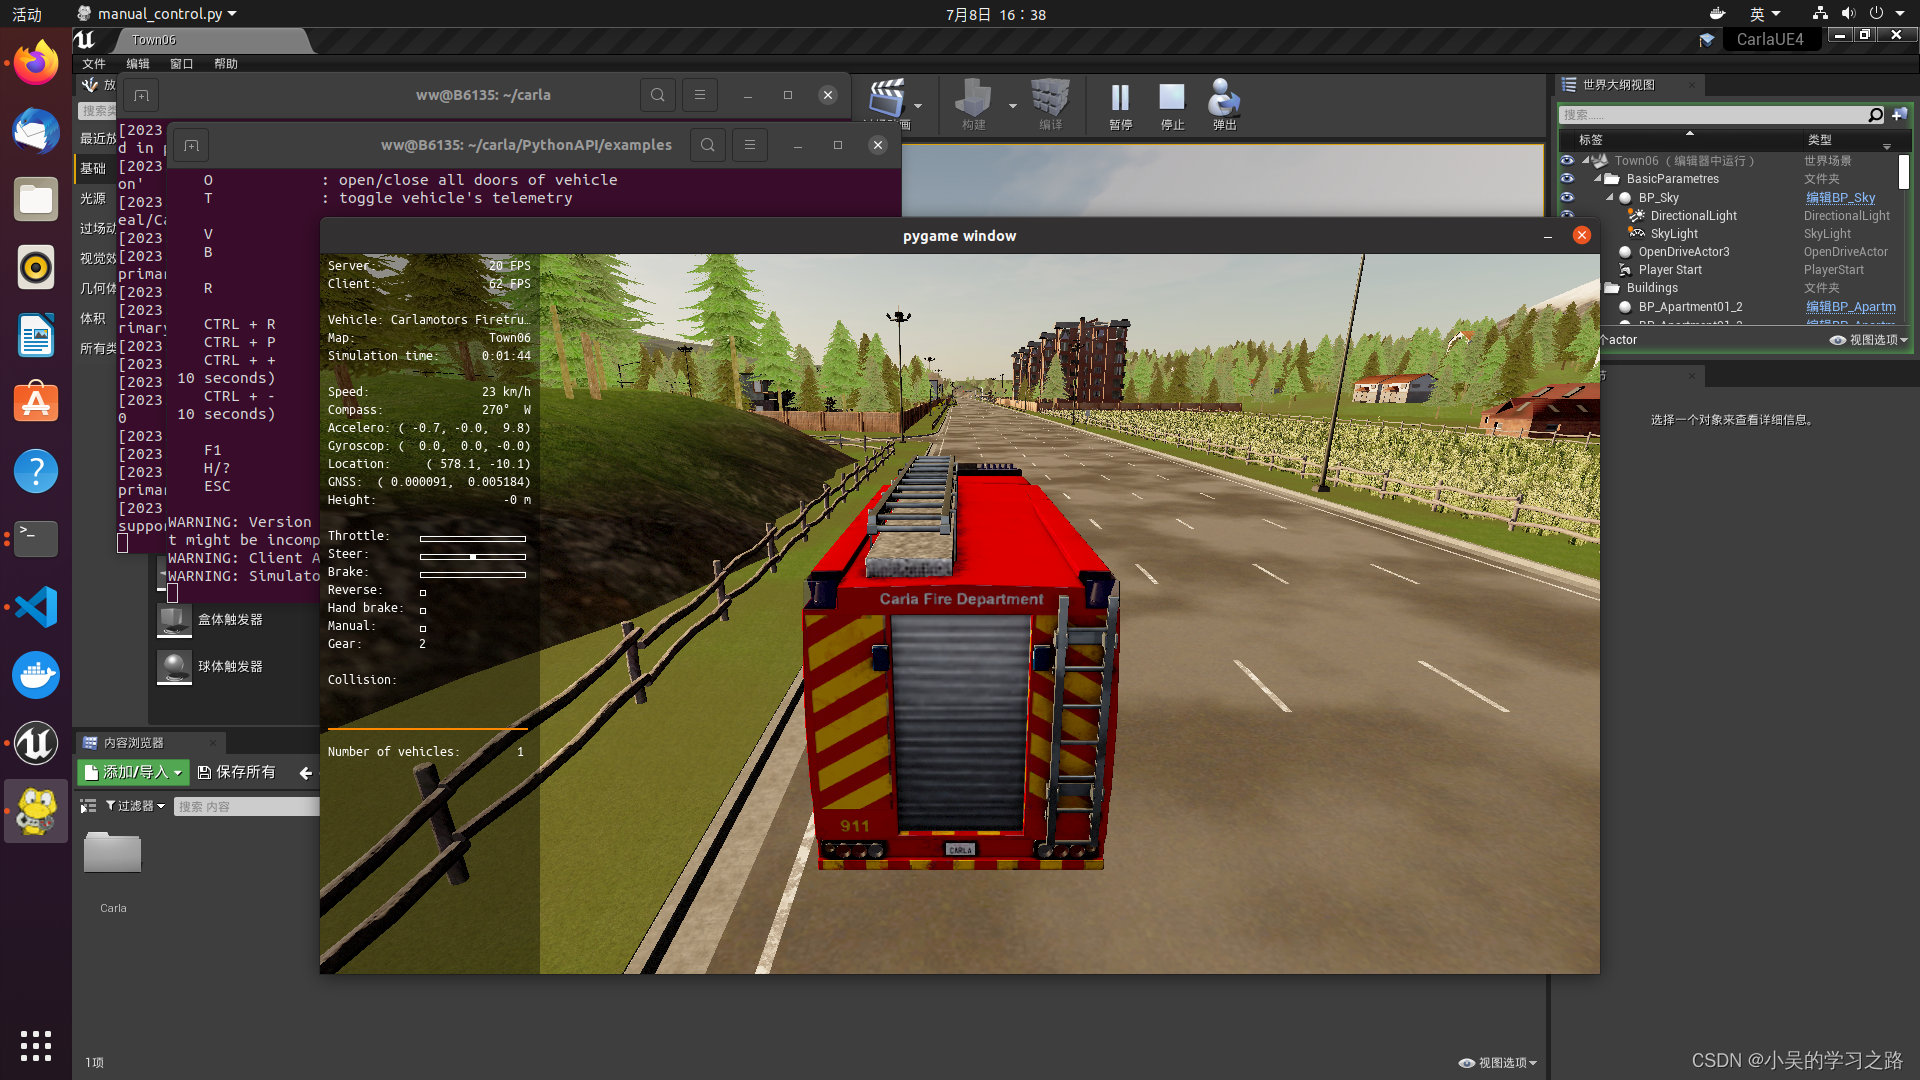This screenshot has height=1080, width=1920.
Task: Collapse the BP_Sky tree arrow
Action: pos(1610,198)
